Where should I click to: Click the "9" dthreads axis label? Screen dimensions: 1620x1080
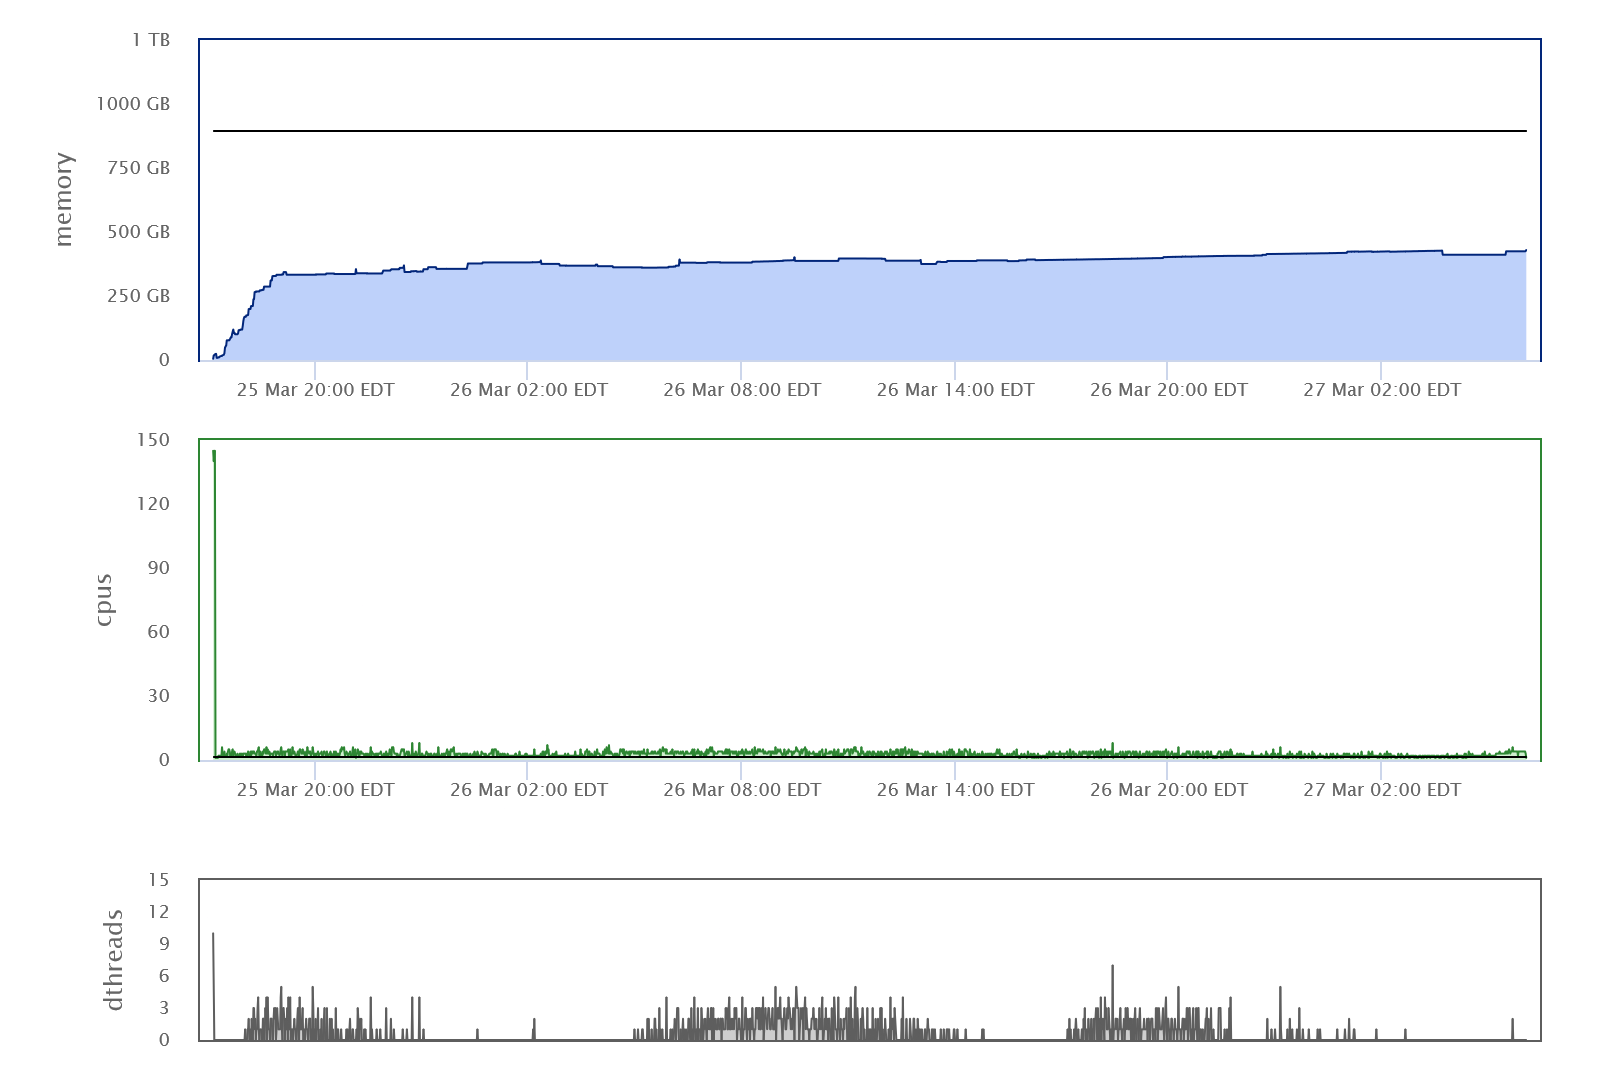165,944
